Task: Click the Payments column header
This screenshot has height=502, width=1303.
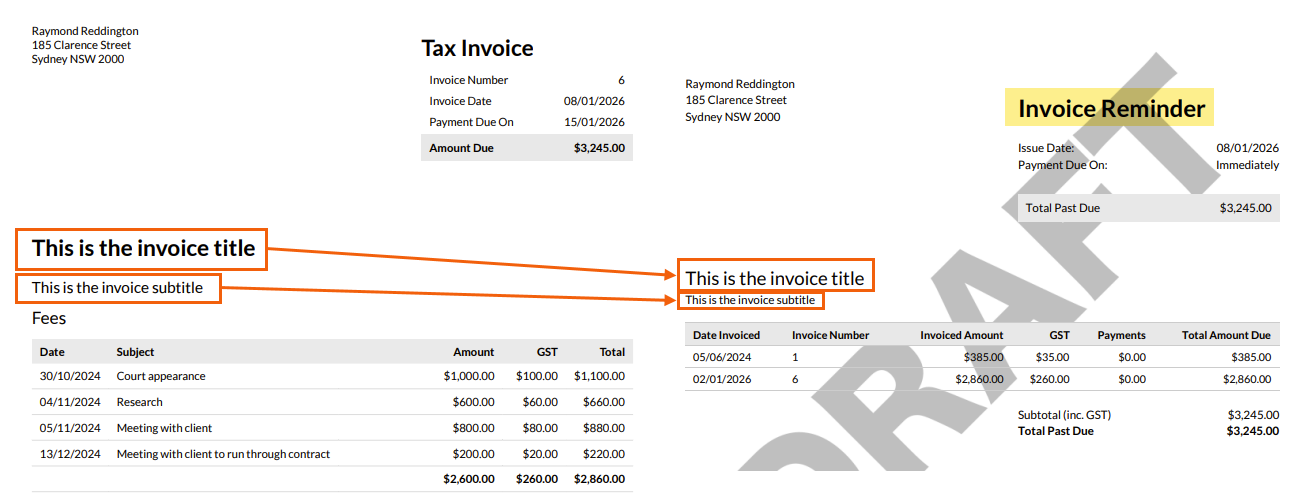Action: [1121, 335]
